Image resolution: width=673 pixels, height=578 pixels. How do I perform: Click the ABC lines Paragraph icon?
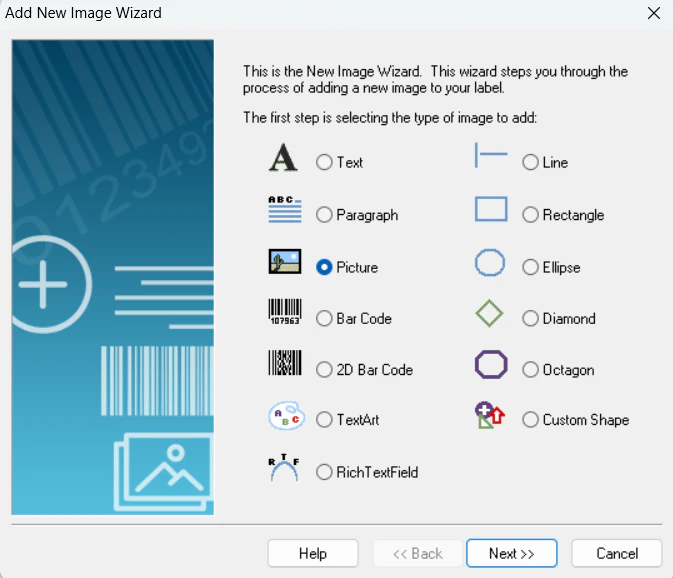[285, 209]
